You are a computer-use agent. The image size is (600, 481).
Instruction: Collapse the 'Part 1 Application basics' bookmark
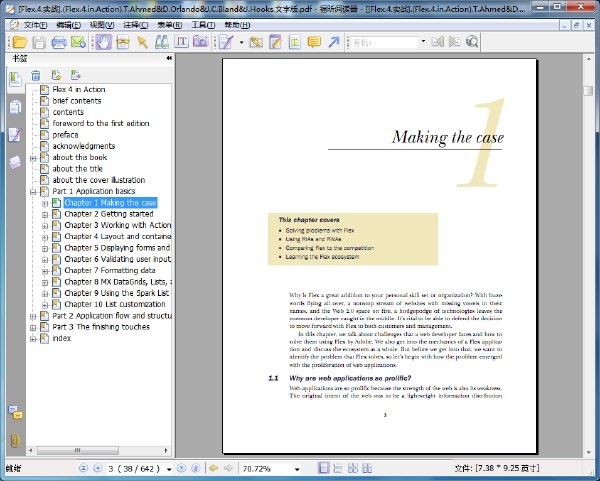click(33, 192)
